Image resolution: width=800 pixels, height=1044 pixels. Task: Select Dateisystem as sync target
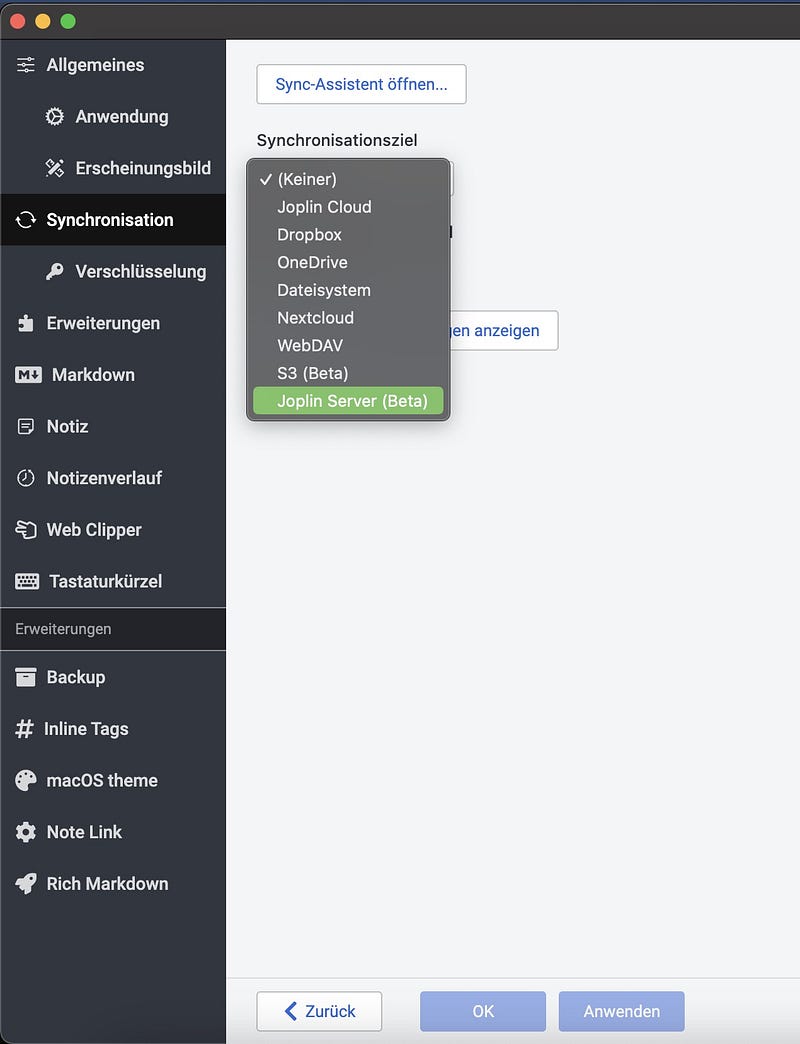348,290
